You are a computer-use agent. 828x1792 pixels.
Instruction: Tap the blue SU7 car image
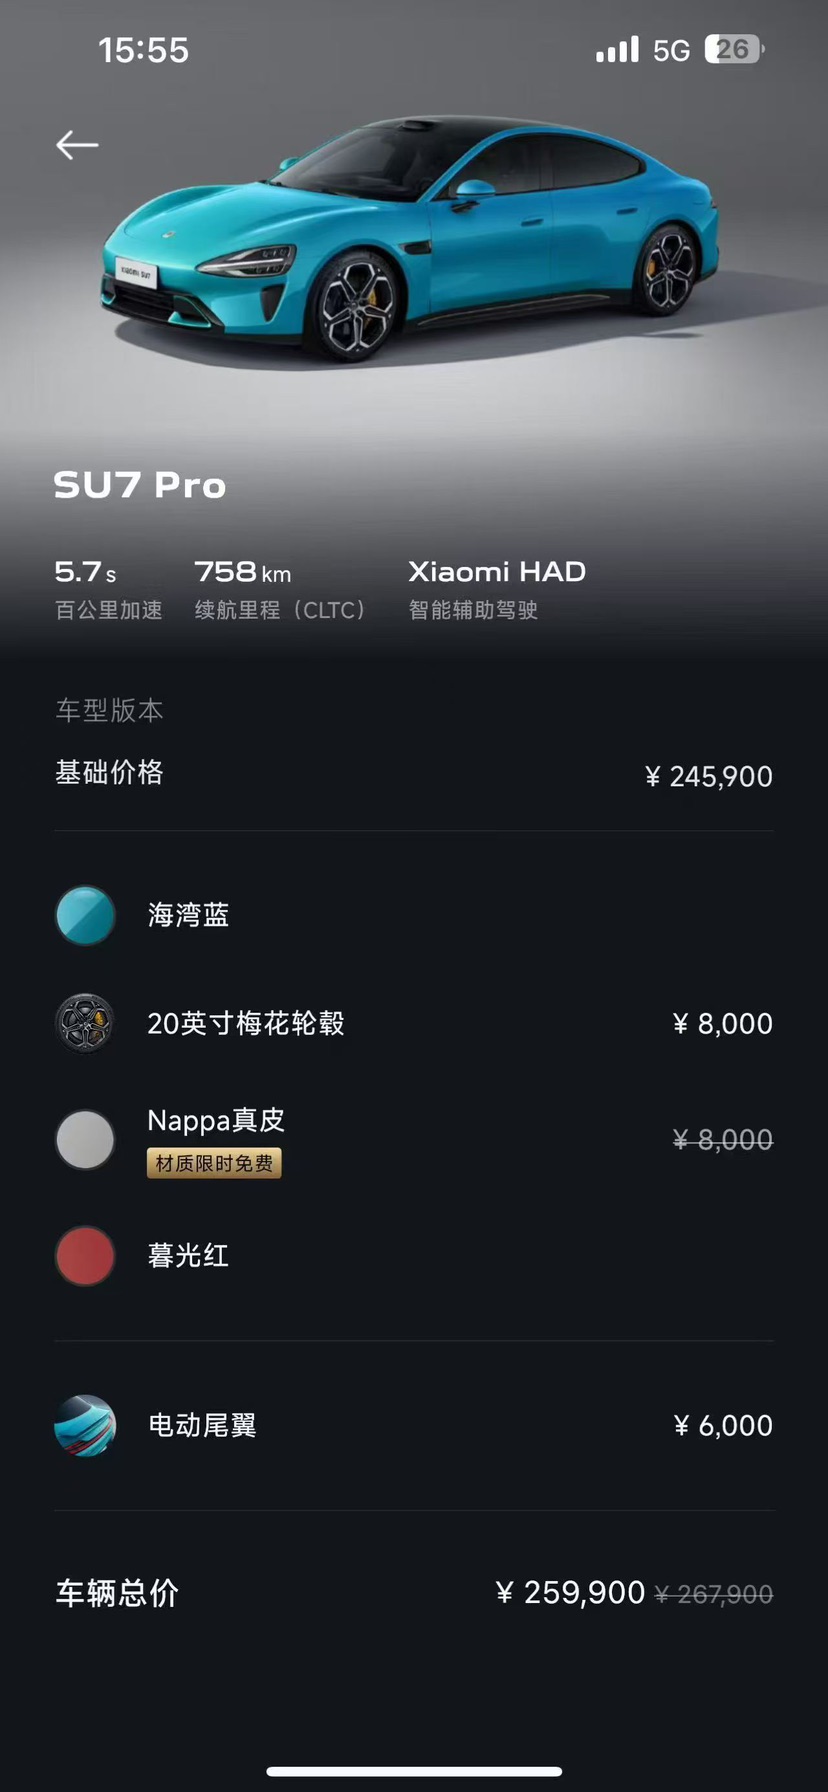pos(410,238)
